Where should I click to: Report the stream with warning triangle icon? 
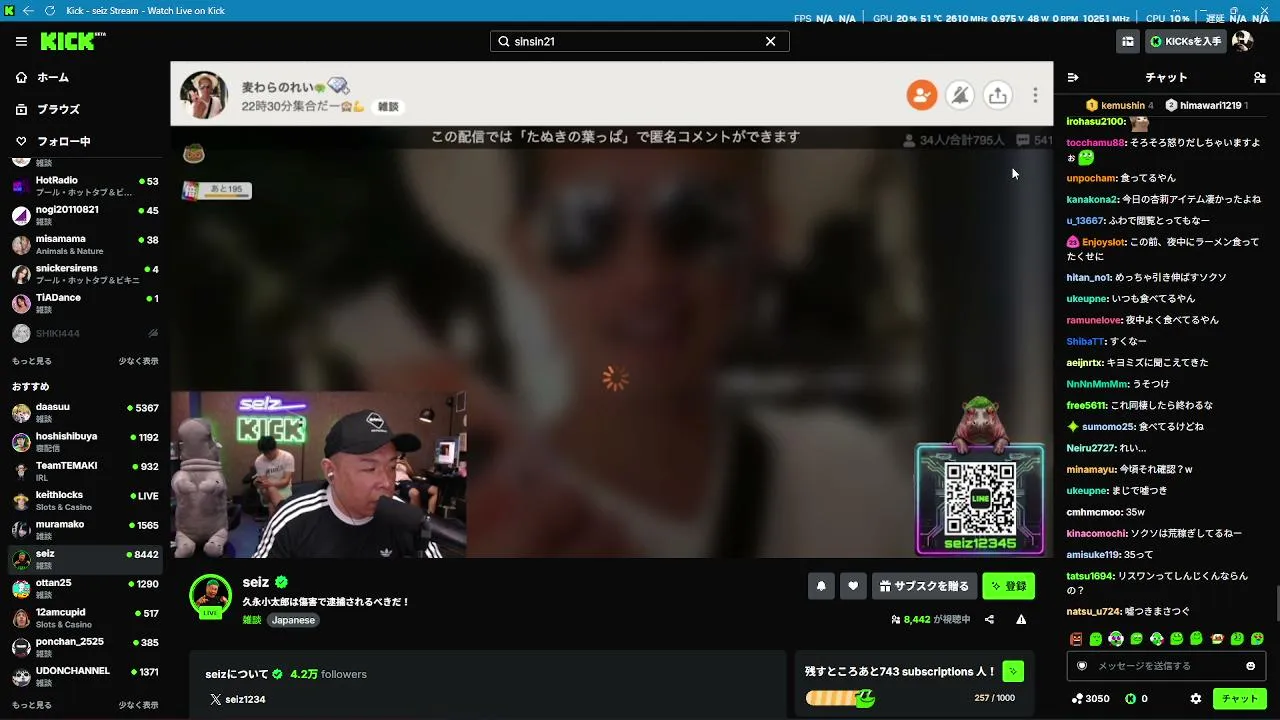[1021, 620]
